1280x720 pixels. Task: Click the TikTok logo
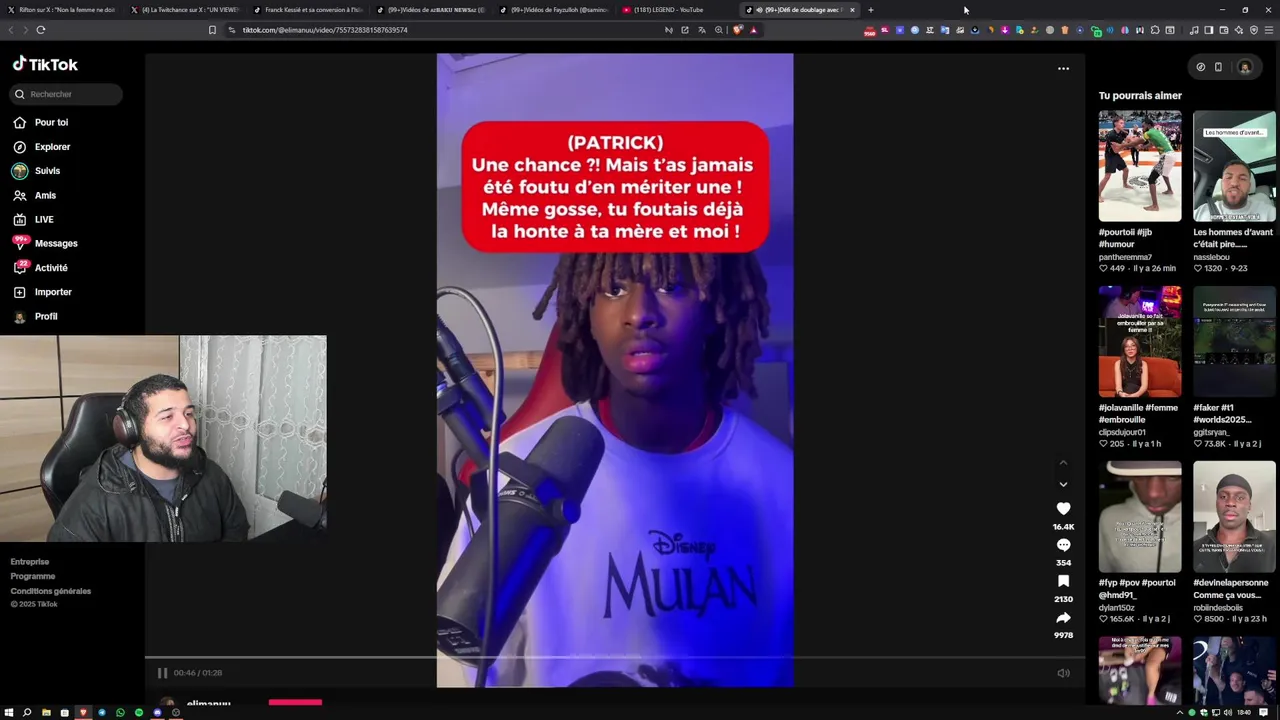[45, 64]
